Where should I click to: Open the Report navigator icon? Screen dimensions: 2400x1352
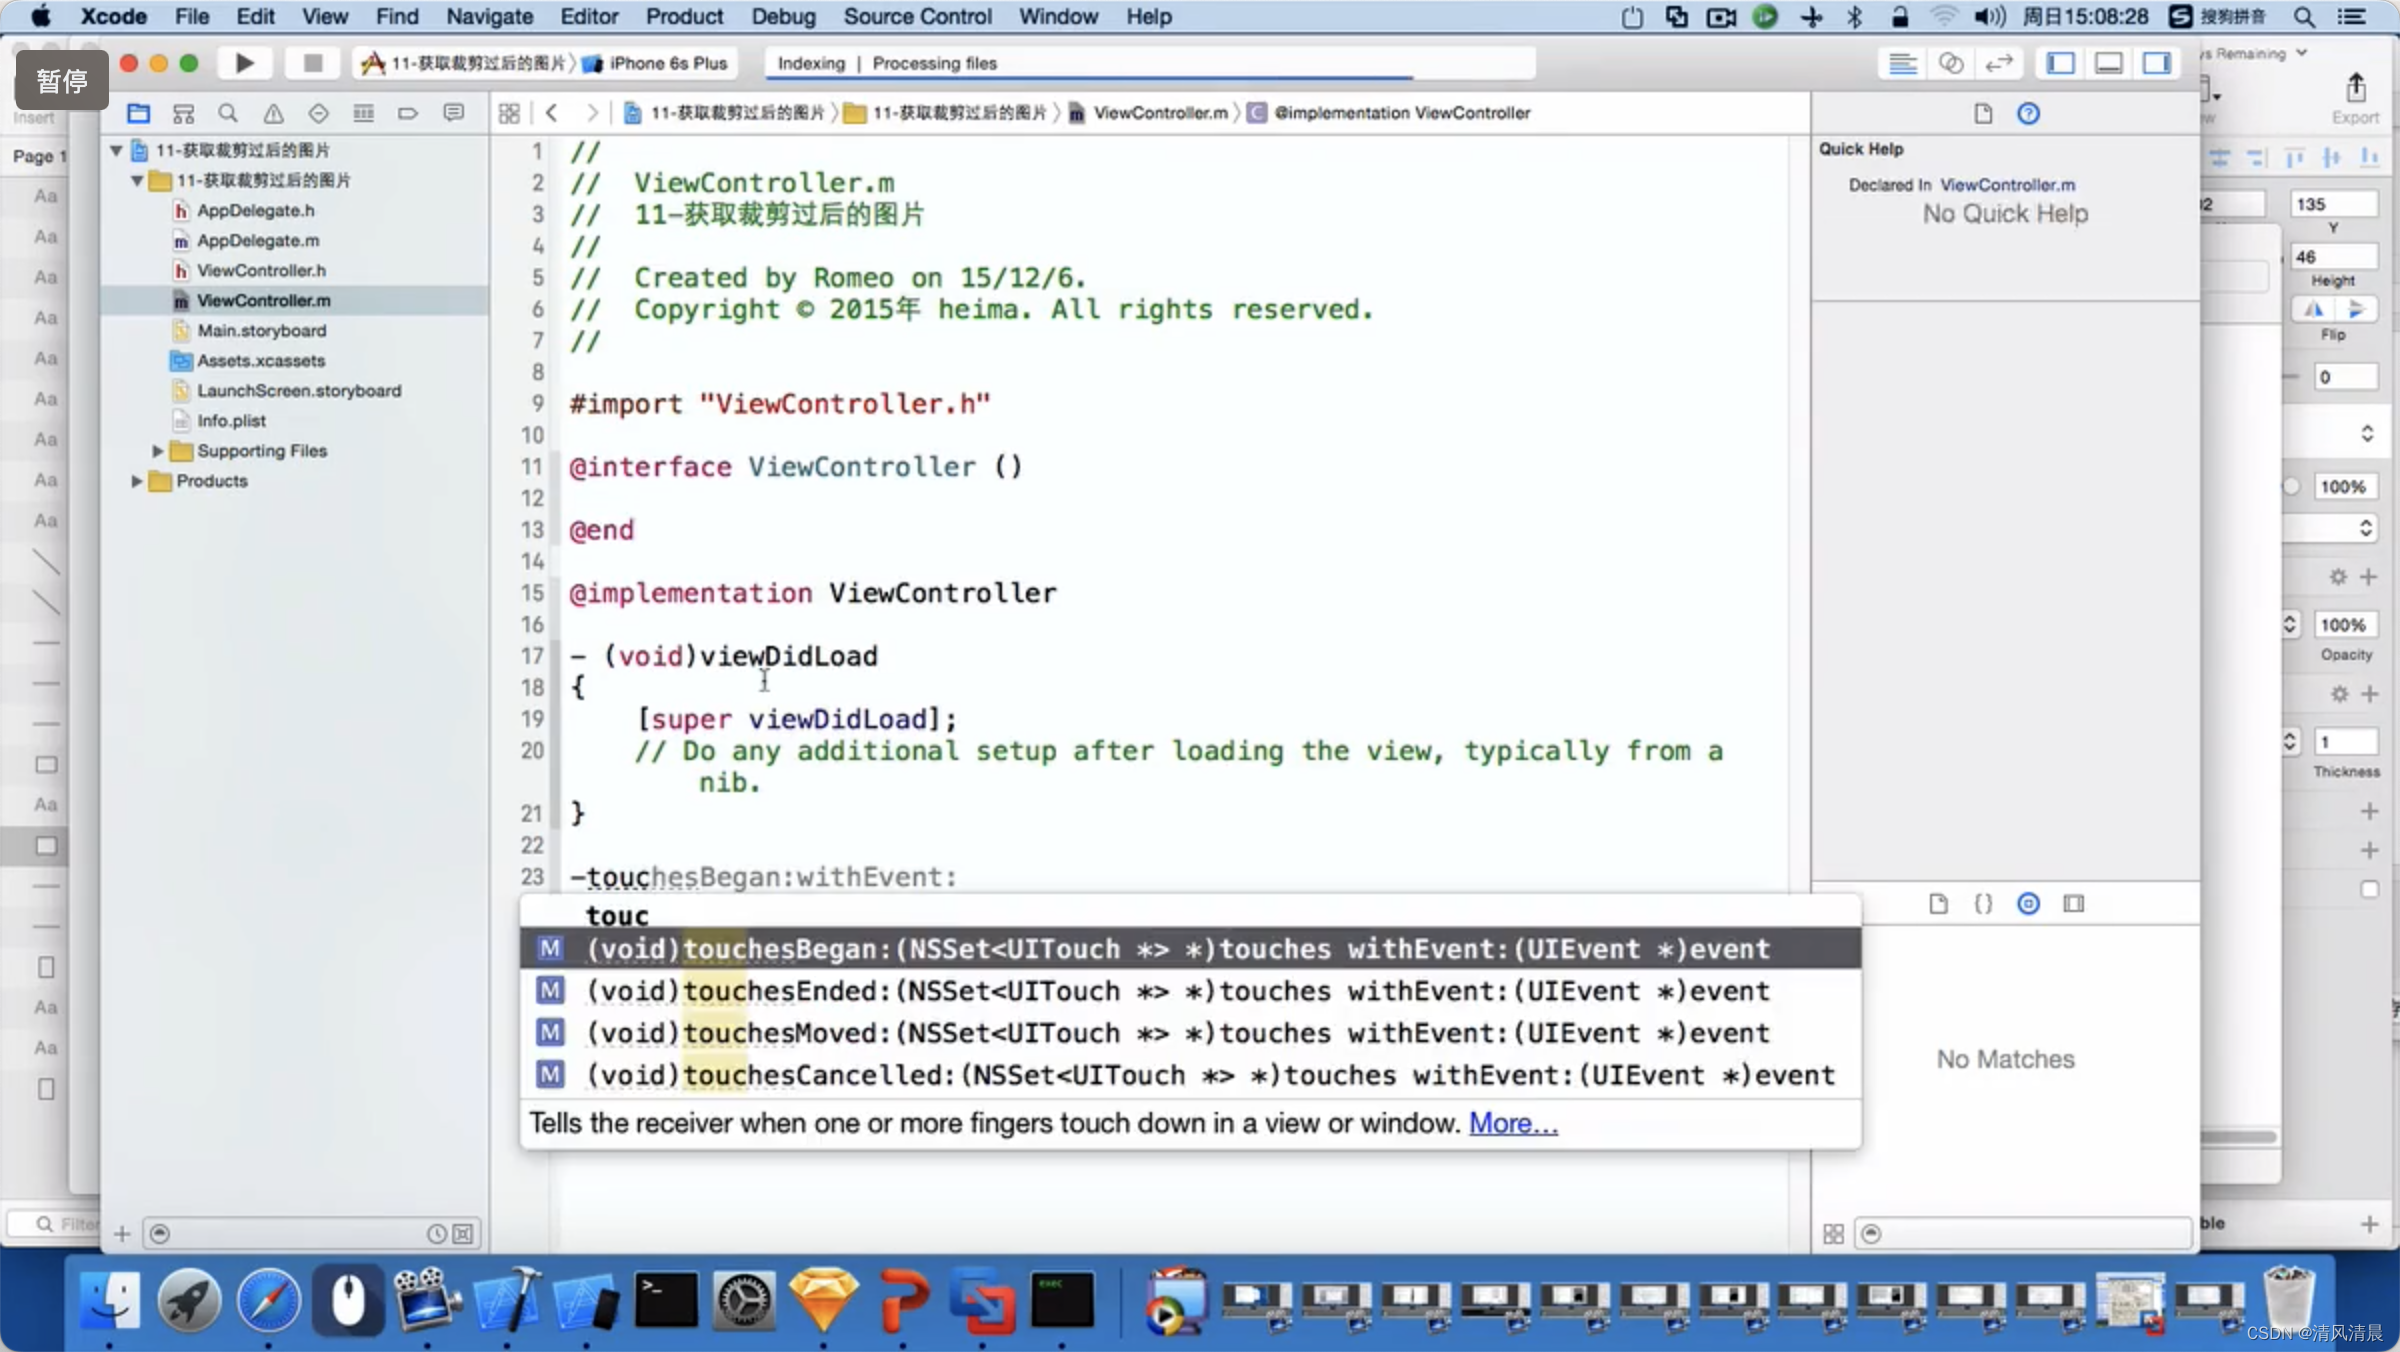tap(453, 113)
